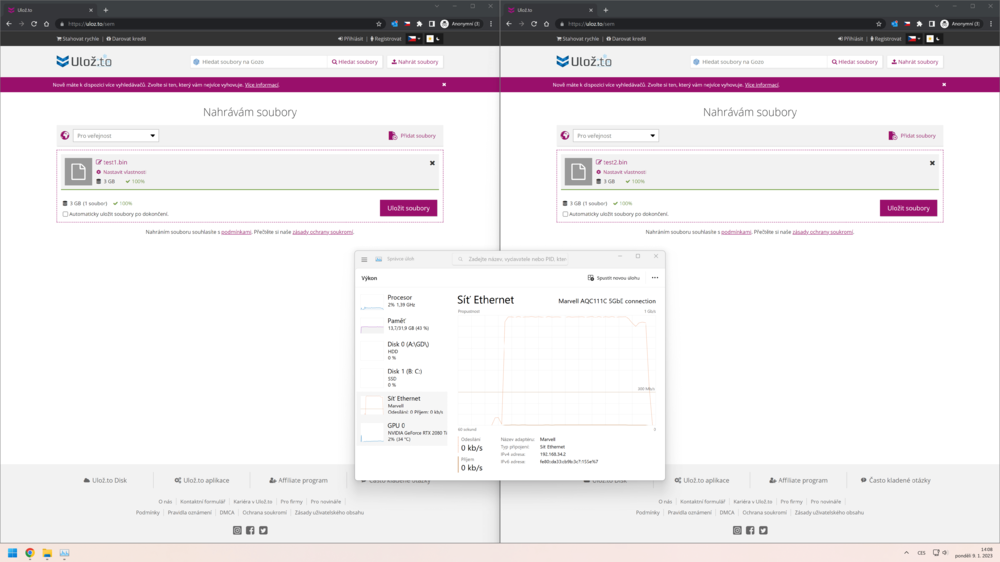Select Procesor in Task Manager performance list

[x=402, y=300]
